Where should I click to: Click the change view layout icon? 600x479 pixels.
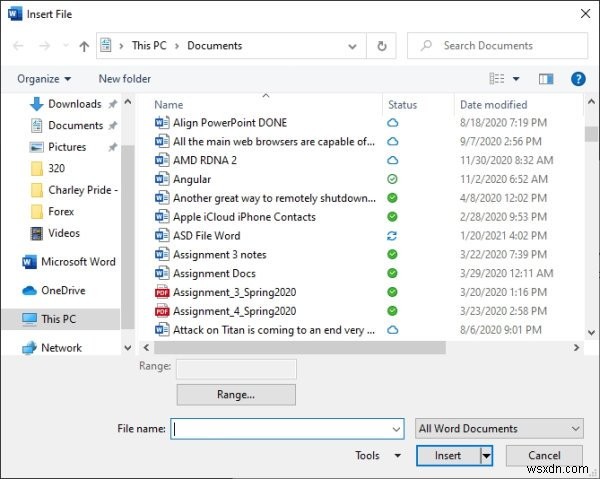[497, 78]
